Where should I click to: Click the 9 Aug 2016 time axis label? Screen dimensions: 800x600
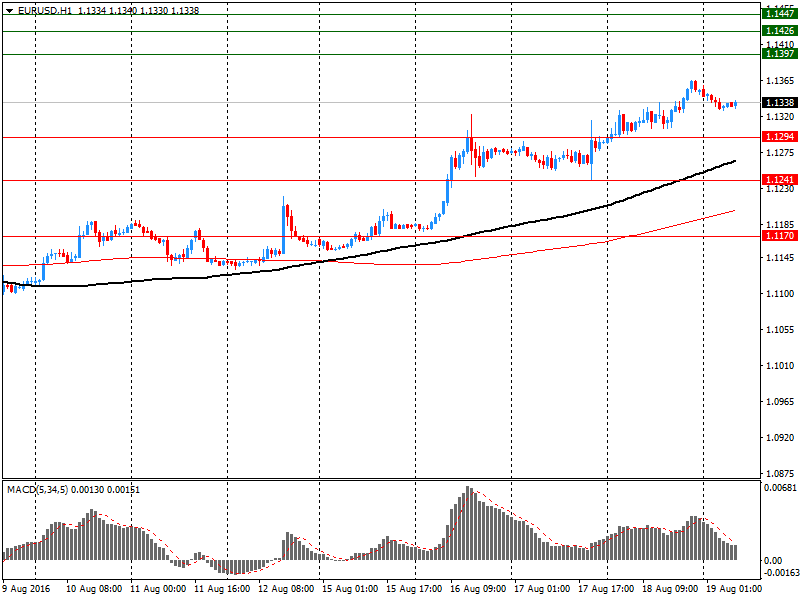point(26,589)
